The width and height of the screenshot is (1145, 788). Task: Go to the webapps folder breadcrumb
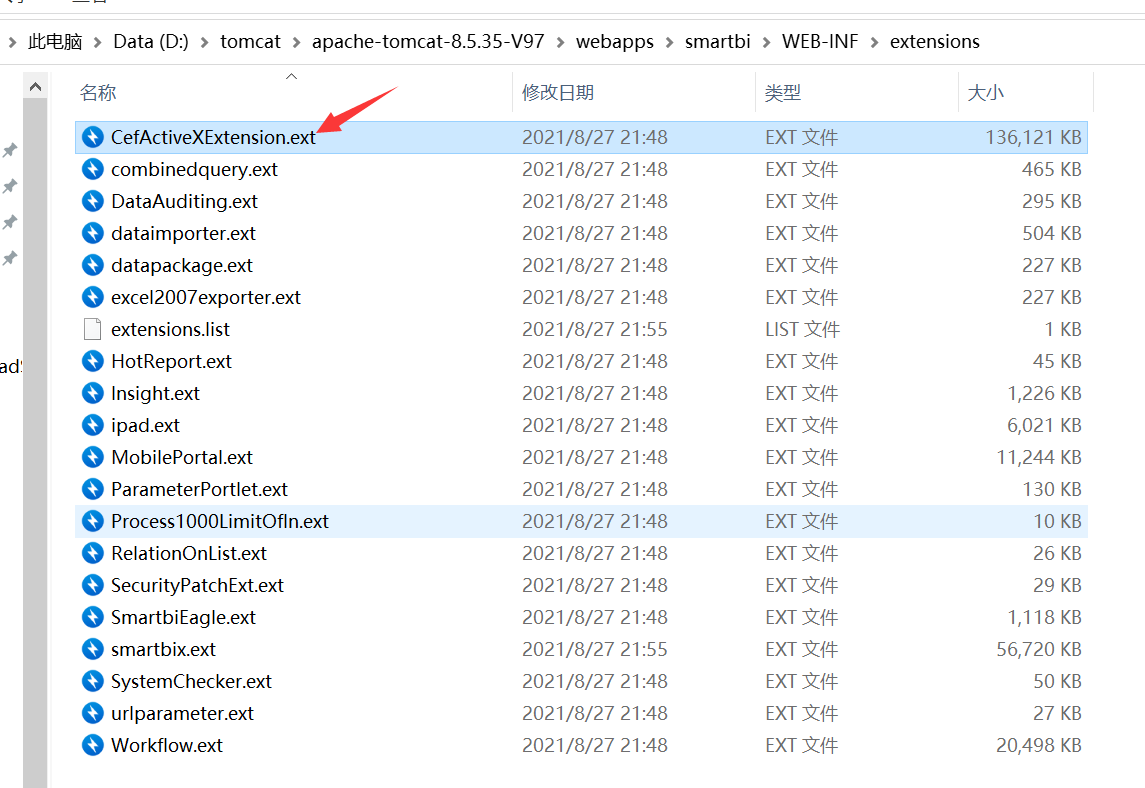pos(614,42)
